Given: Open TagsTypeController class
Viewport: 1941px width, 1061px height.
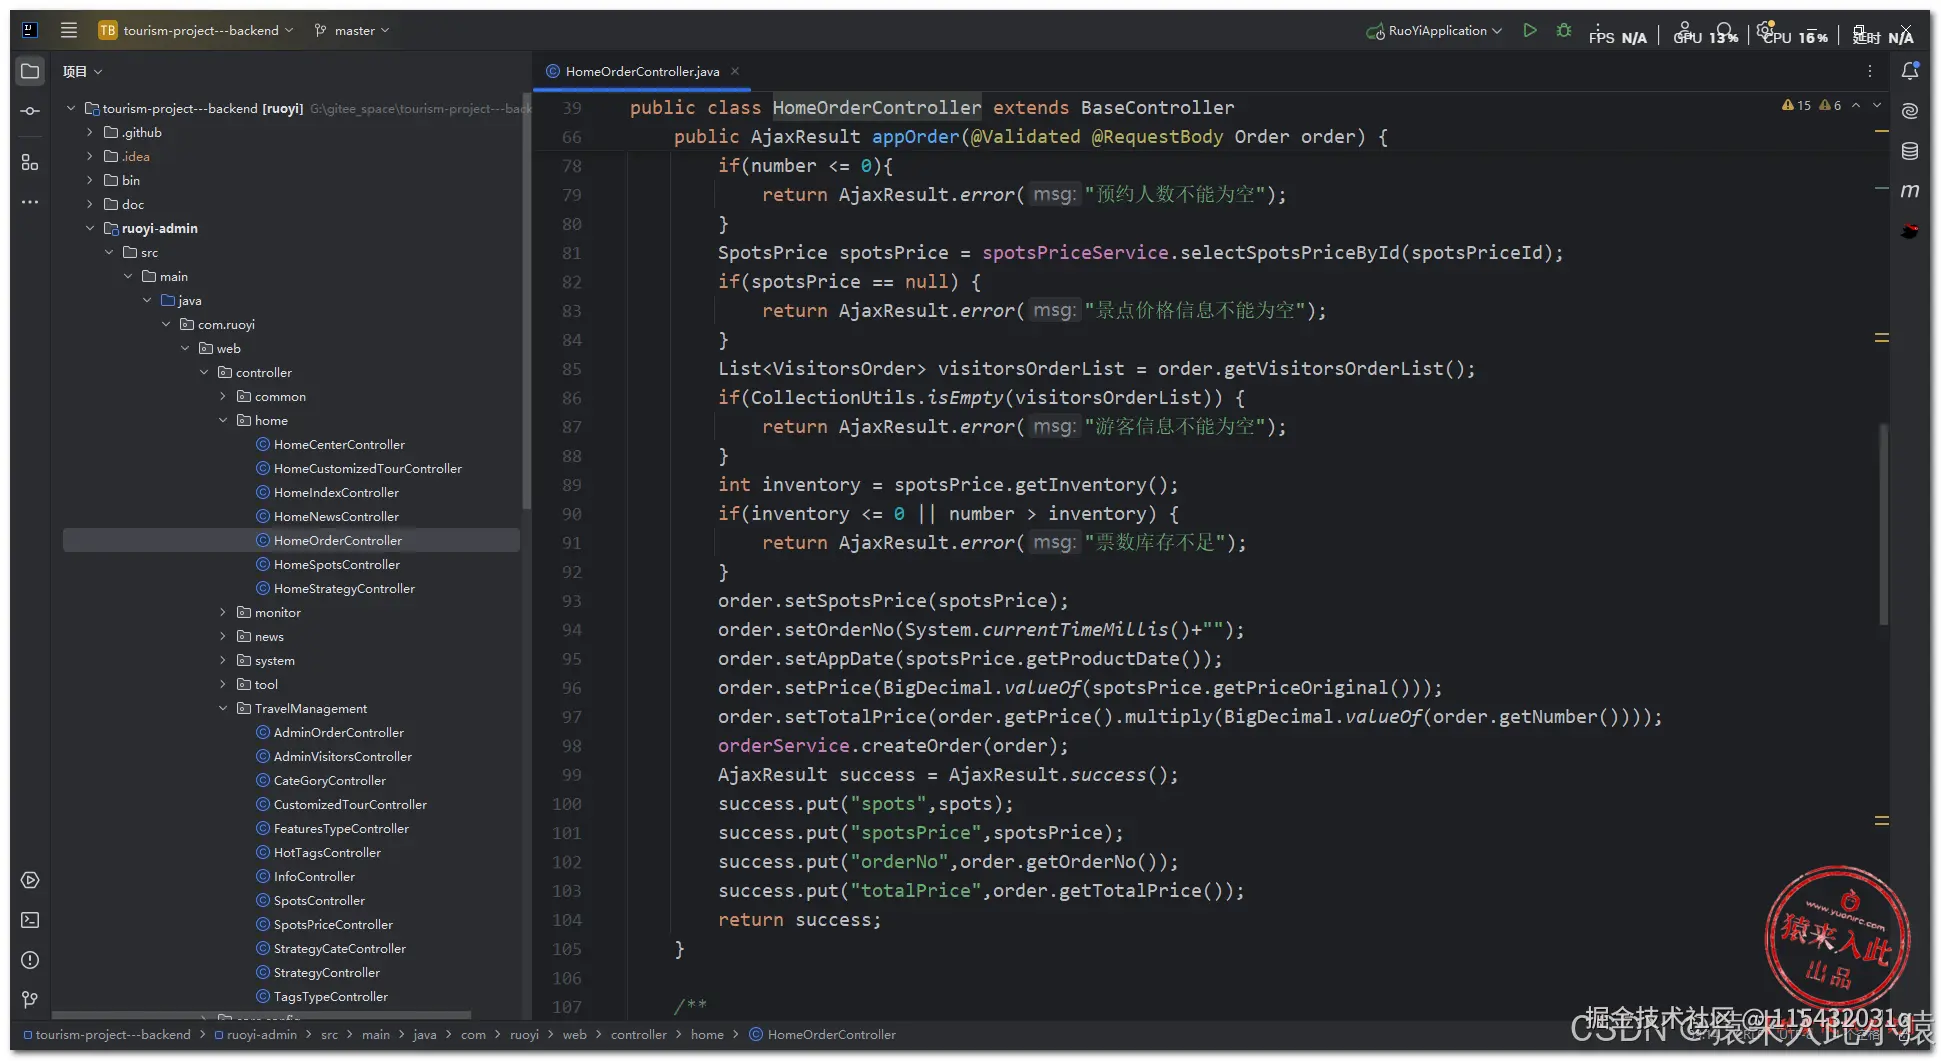Looking at the screenshot, I should coord(330,996).
